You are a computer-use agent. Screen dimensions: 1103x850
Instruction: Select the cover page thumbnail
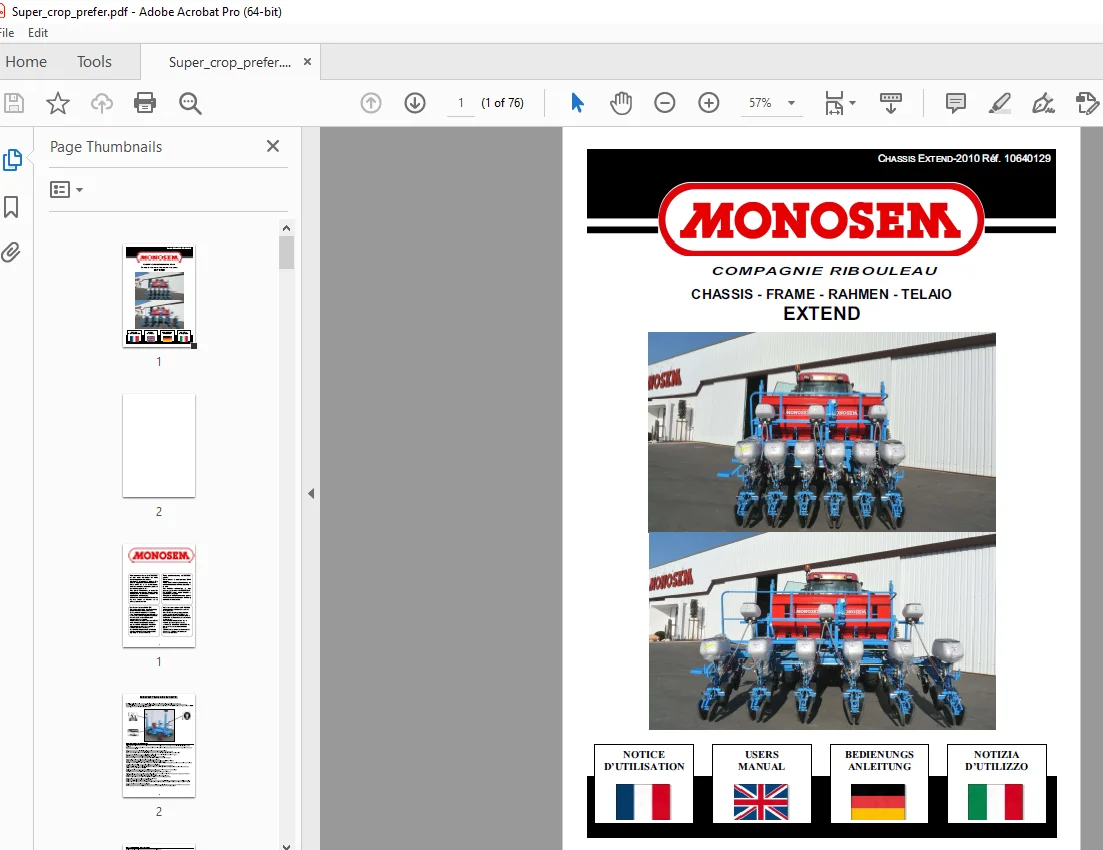[159, 296]
